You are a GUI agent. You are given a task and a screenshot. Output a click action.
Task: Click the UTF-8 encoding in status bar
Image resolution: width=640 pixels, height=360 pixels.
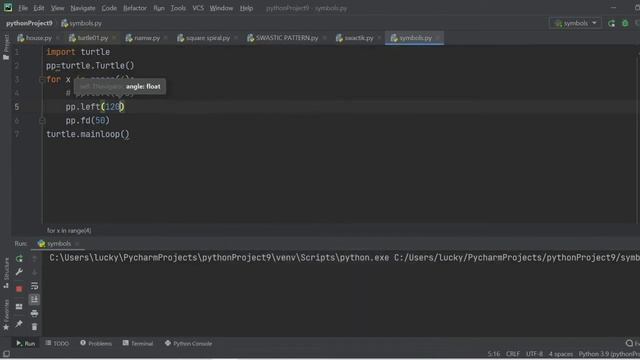[x=534, y=354]
